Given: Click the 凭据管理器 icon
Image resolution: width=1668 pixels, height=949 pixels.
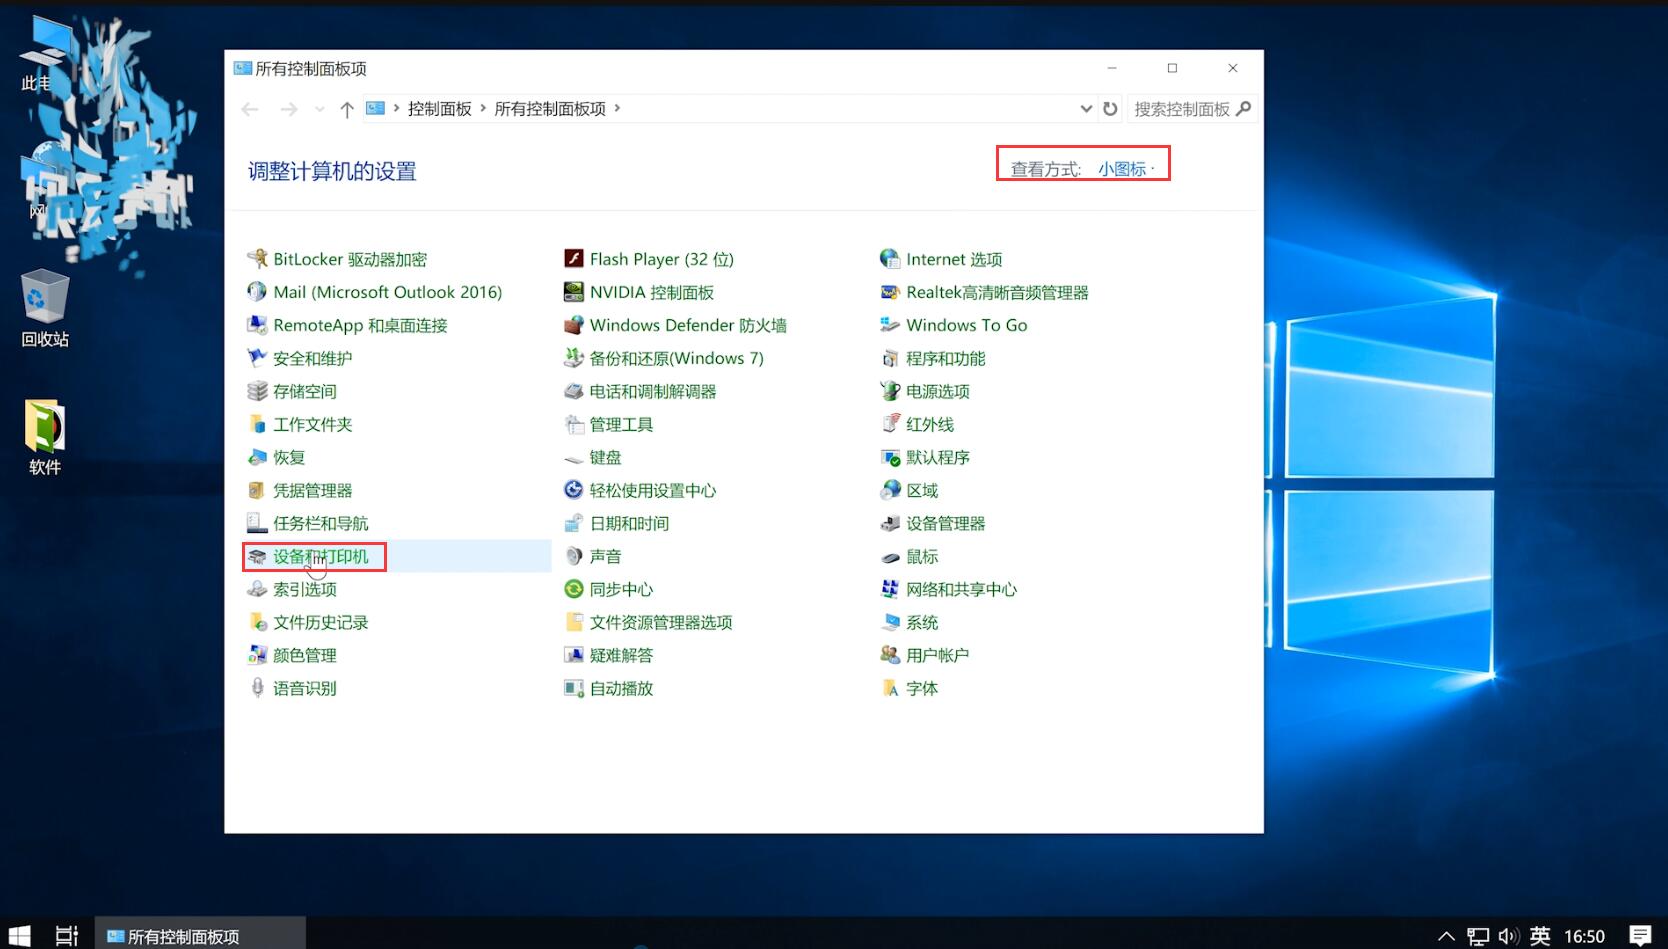Looking at the screenshot, I should [257, 490].
